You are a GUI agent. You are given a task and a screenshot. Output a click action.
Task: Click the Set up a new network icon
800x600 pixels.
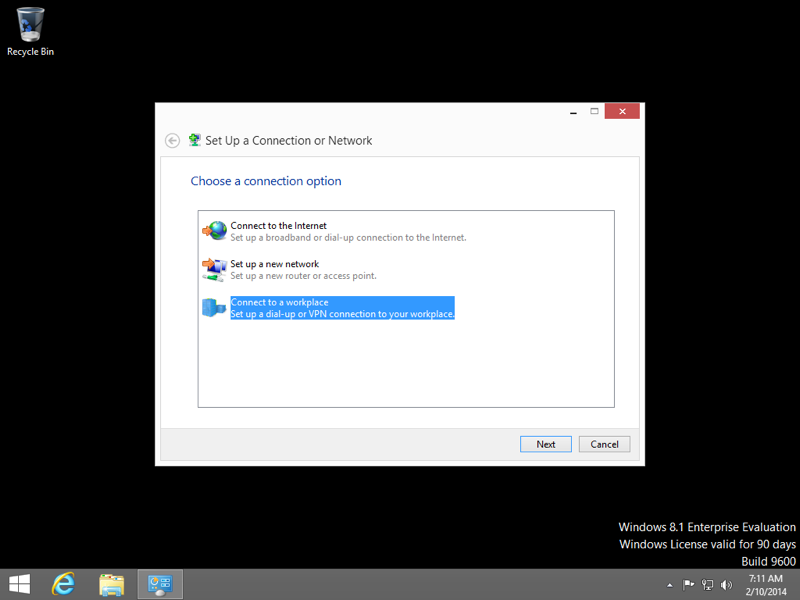[214, 269]
